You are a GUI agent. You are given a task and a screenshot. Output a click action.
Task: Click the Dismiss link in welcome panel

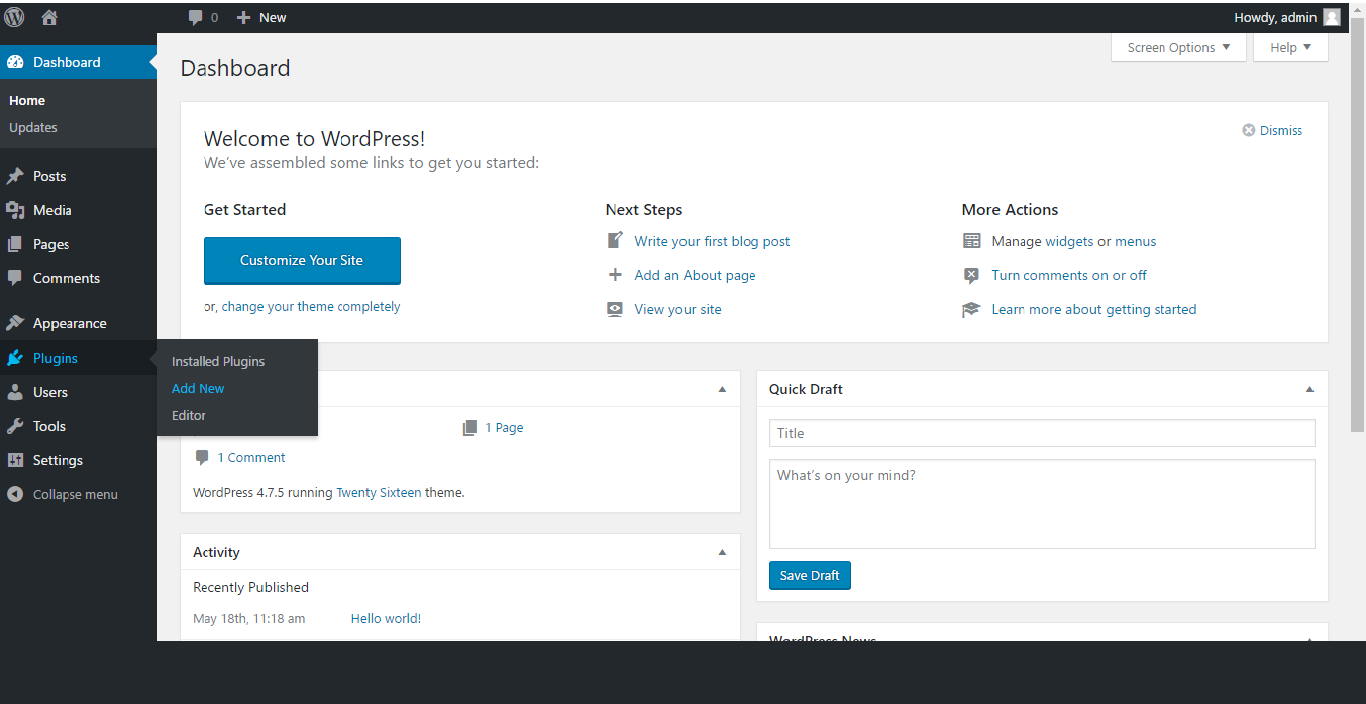pyautogui.click(x=1281, y=130)
